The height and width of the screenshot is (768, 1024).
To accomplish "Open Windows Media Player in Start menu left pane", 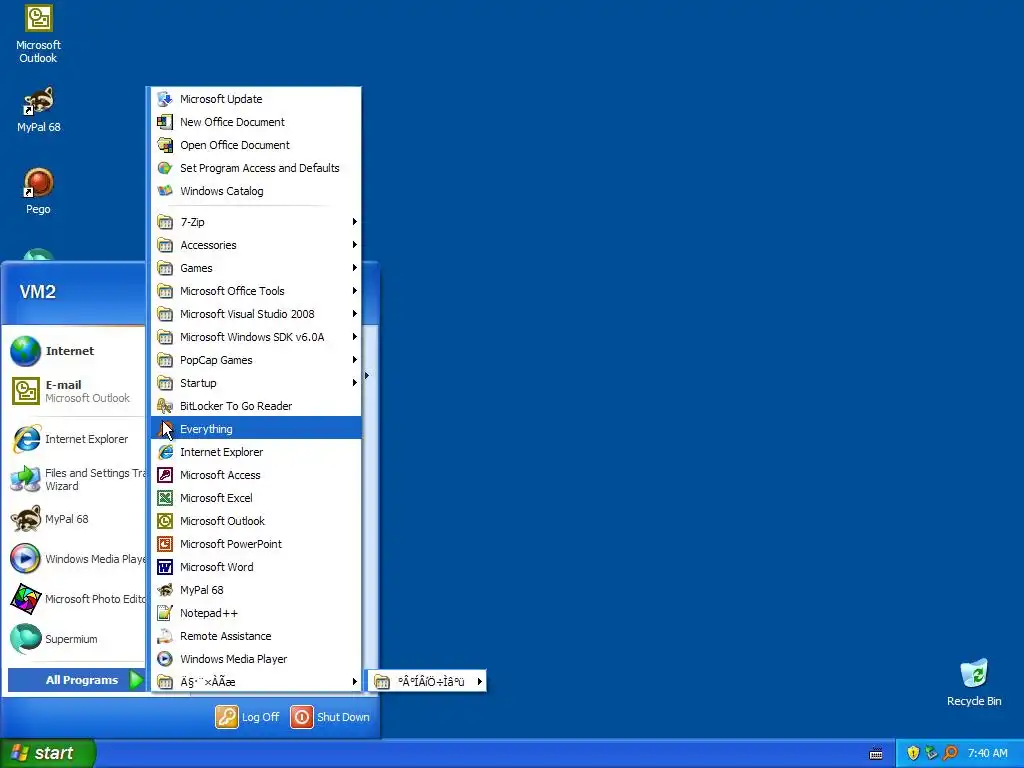I will 76,559.
